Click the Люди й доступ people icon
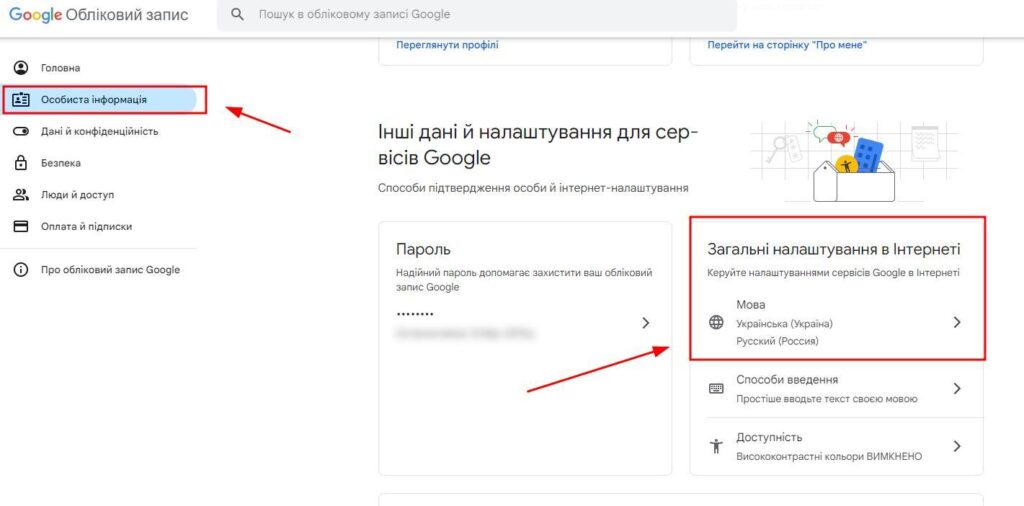 21,195
